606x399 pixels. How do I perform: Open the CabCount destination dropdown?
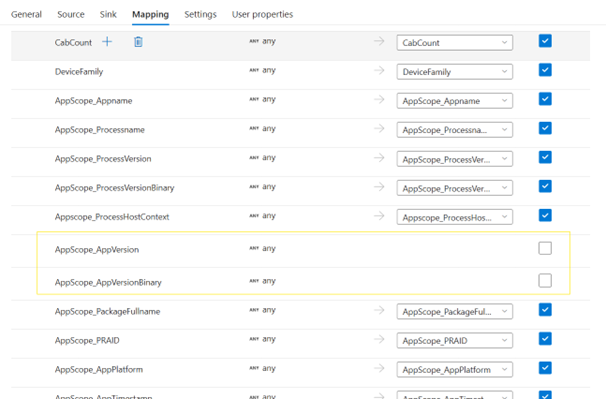tap(454, 43)
